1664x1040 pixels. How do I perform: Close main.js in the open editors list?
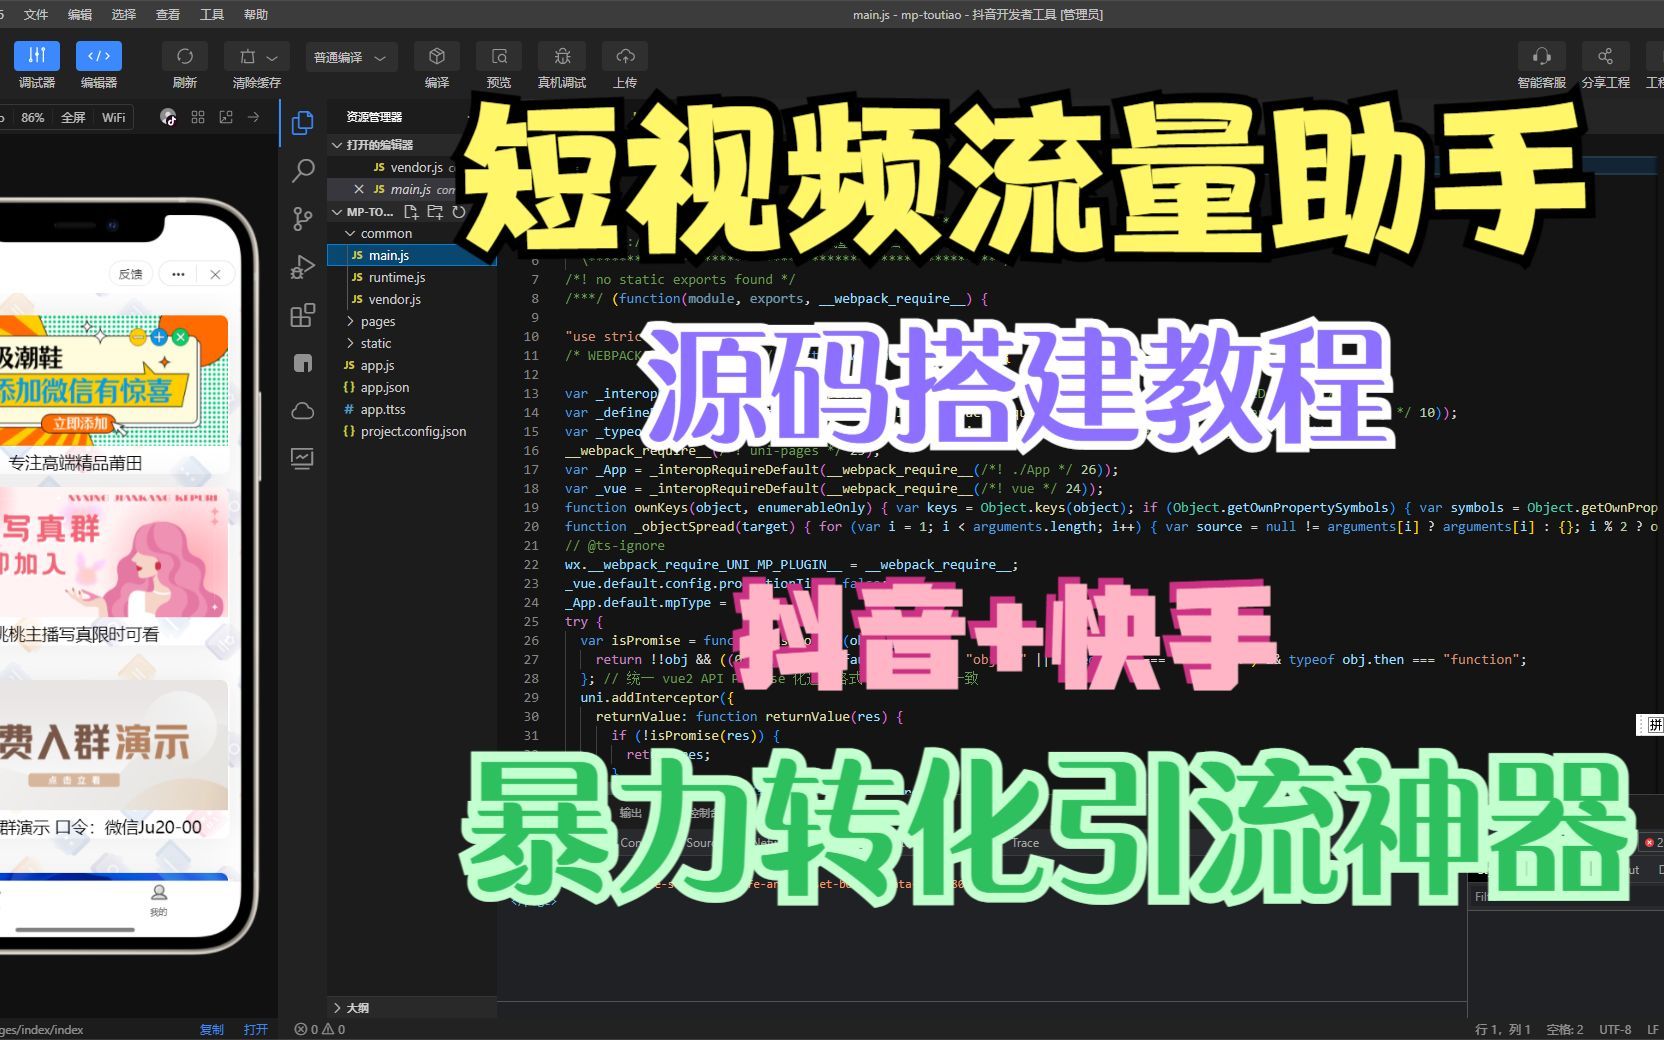click(x=359, y=189)
